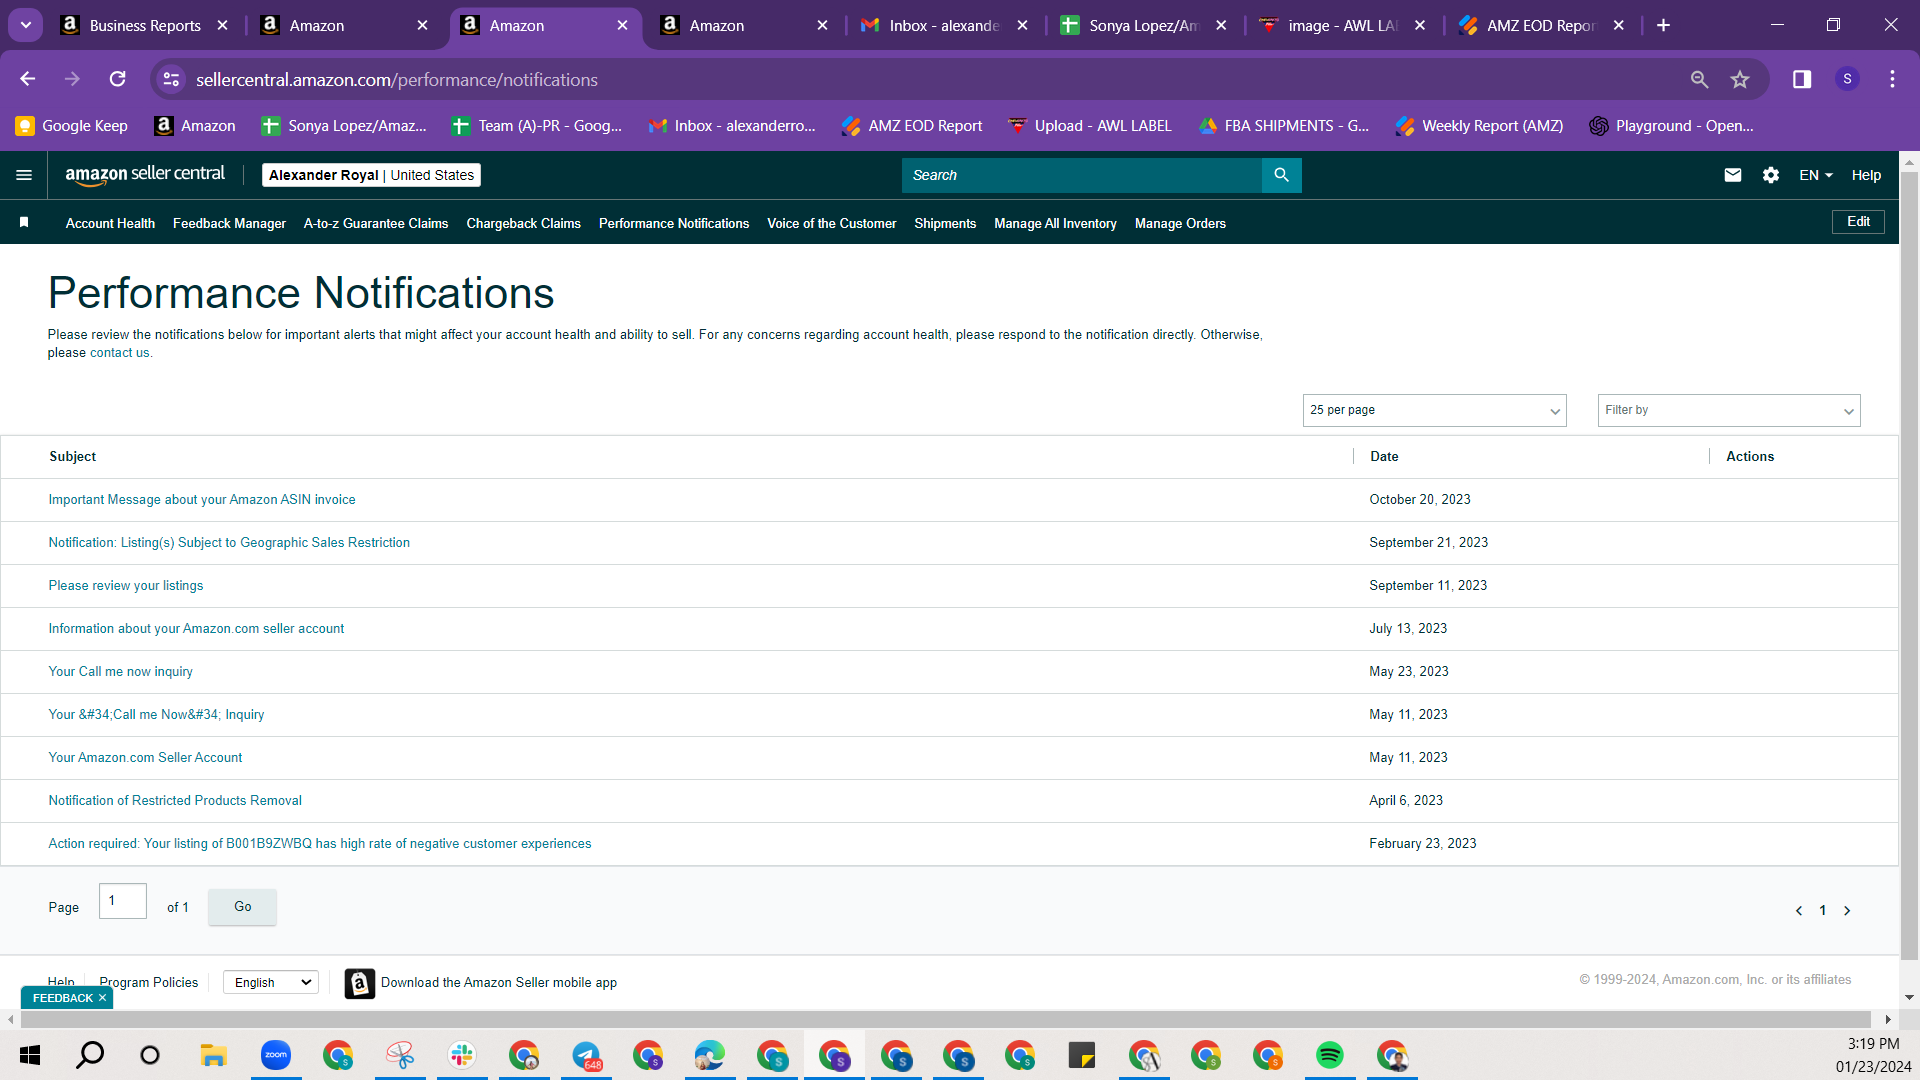Open the tab search dropdown arrow
Viewport: 1920px width, 1080px height.
point(26,25)
